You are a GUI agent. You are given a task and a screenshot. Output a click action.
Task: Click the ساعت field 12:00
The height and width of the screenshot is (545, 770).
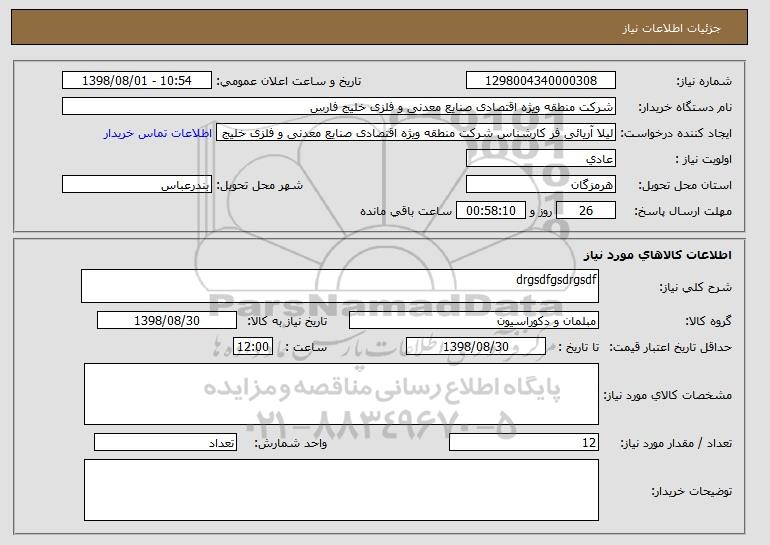click(253, 347)
